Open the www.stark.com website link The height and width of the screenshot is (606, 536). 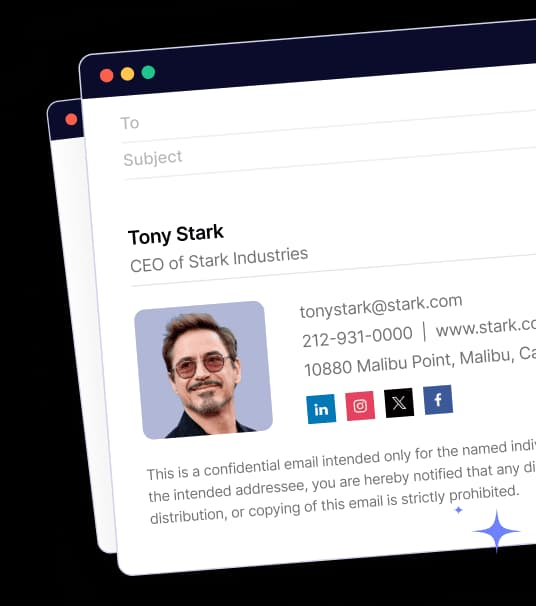pyautogui.click(x=486, y=328)
